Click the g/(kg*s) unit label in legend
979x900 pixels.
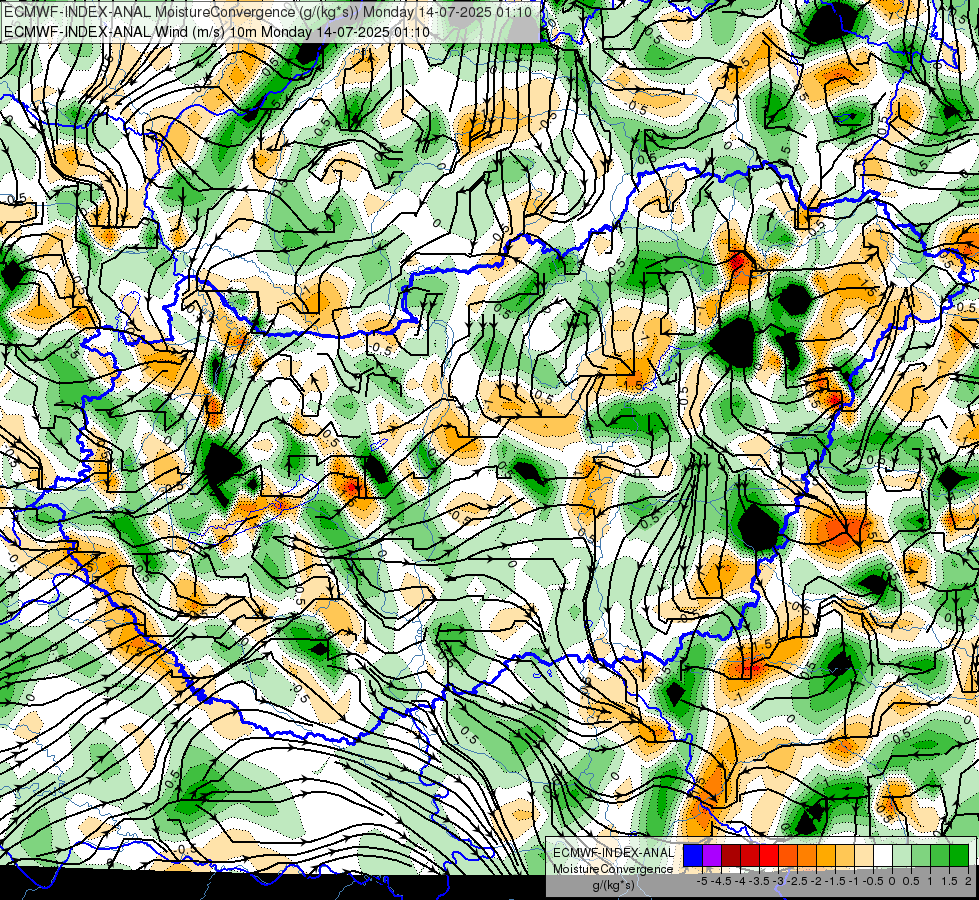pyautogui.click(x=613, y=886)
